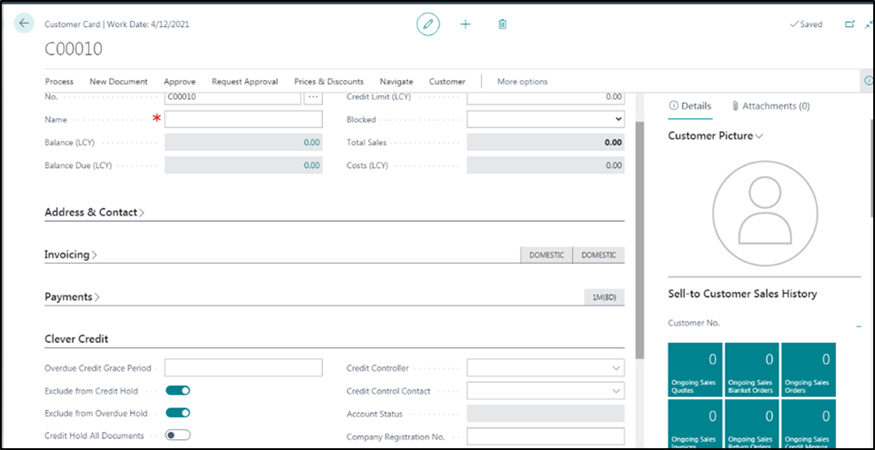Click the Sell-to Customer Sales History heading

click(x=742, y=294)
